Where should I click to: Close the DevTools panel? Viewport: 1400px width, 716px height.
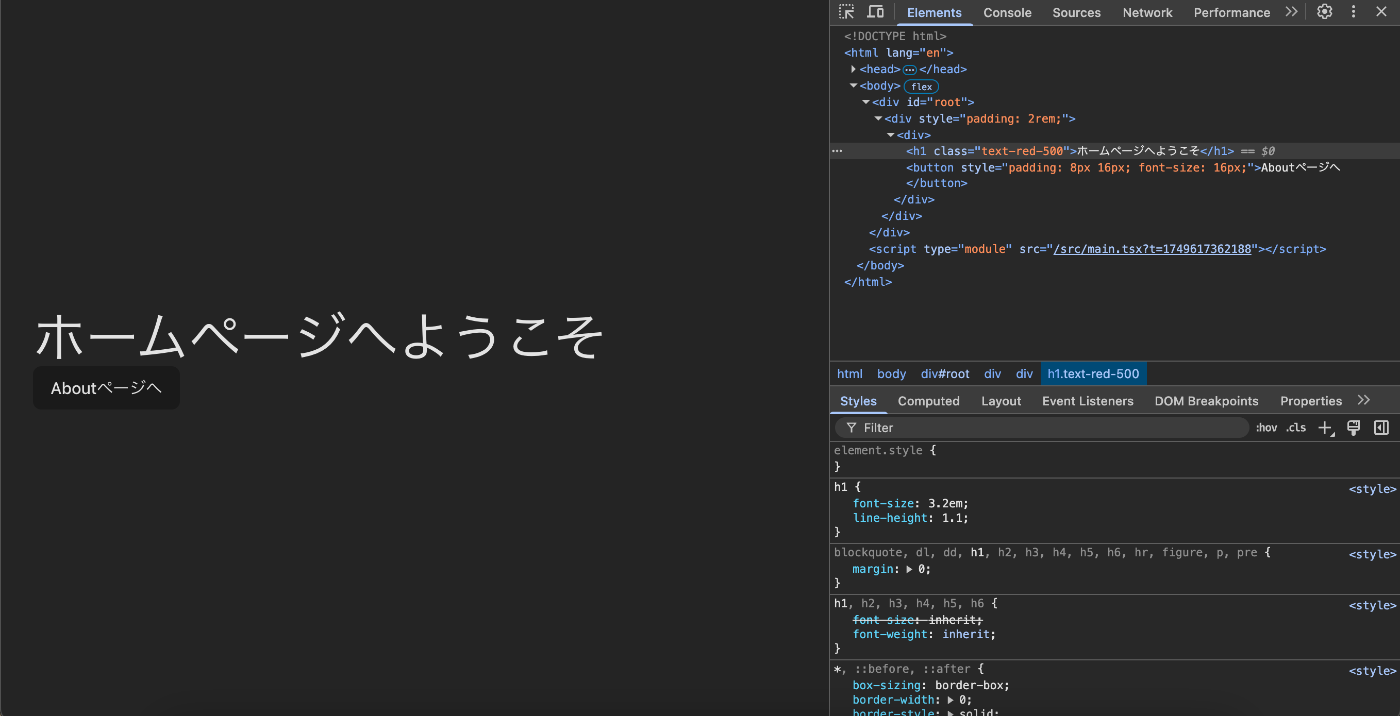click(x=1382, y=12)
